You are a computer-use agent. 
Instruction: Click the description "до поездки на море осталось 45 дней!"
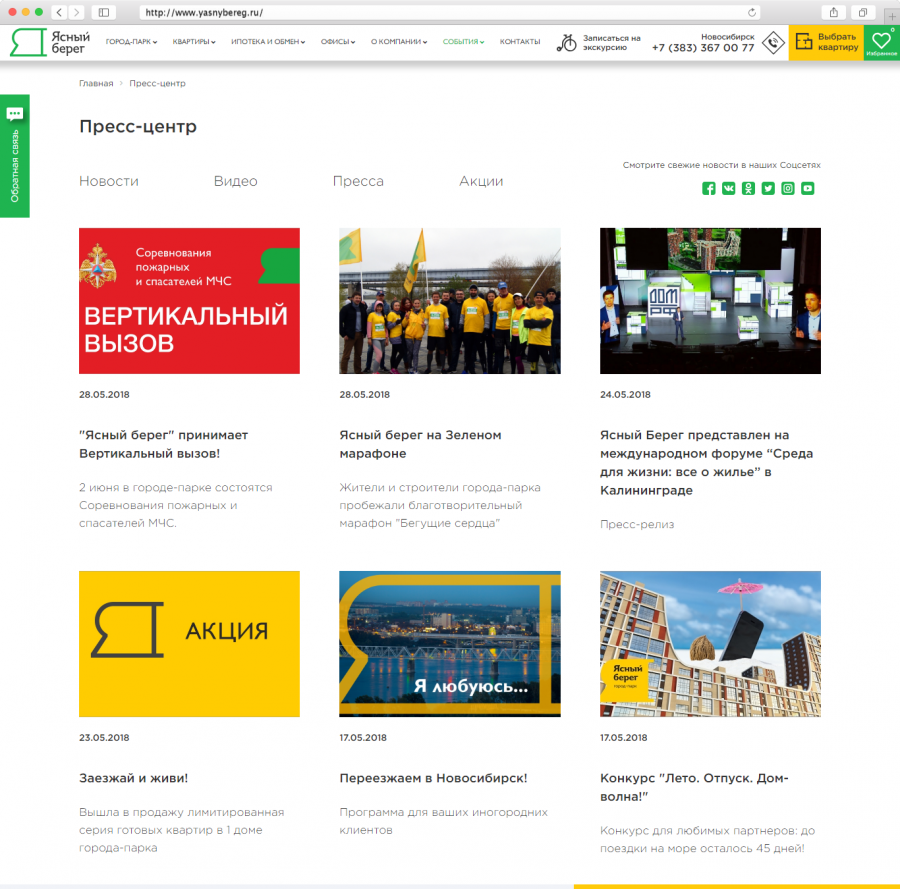pos(708,840)
